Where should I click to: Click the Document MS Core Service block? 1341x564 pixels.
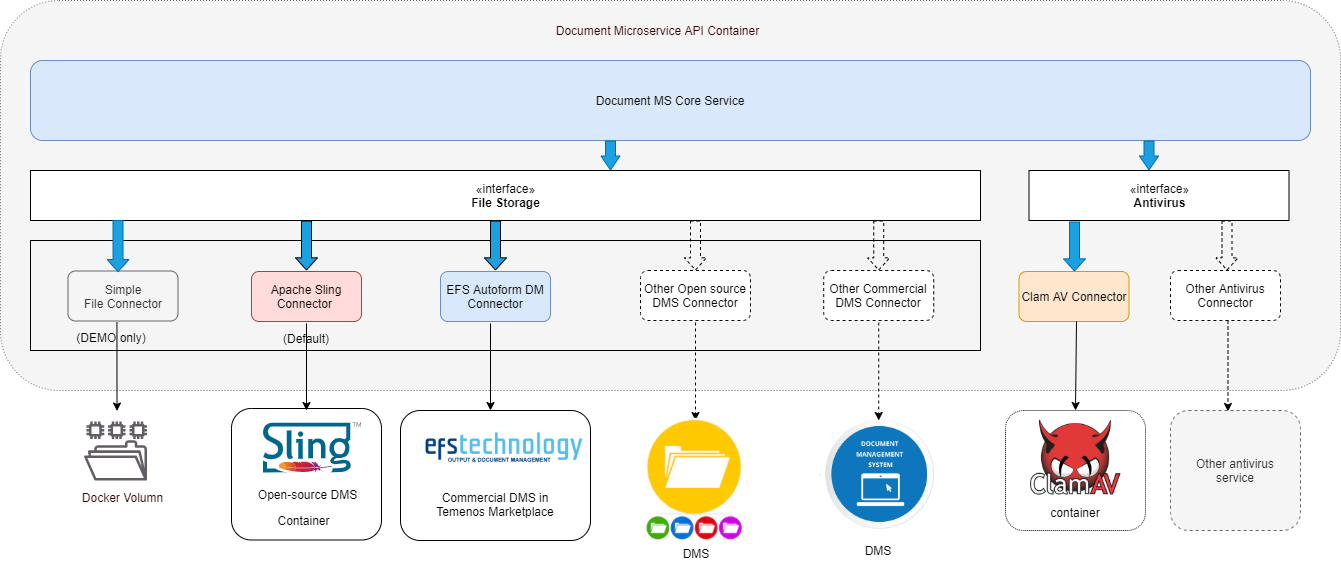670,100
